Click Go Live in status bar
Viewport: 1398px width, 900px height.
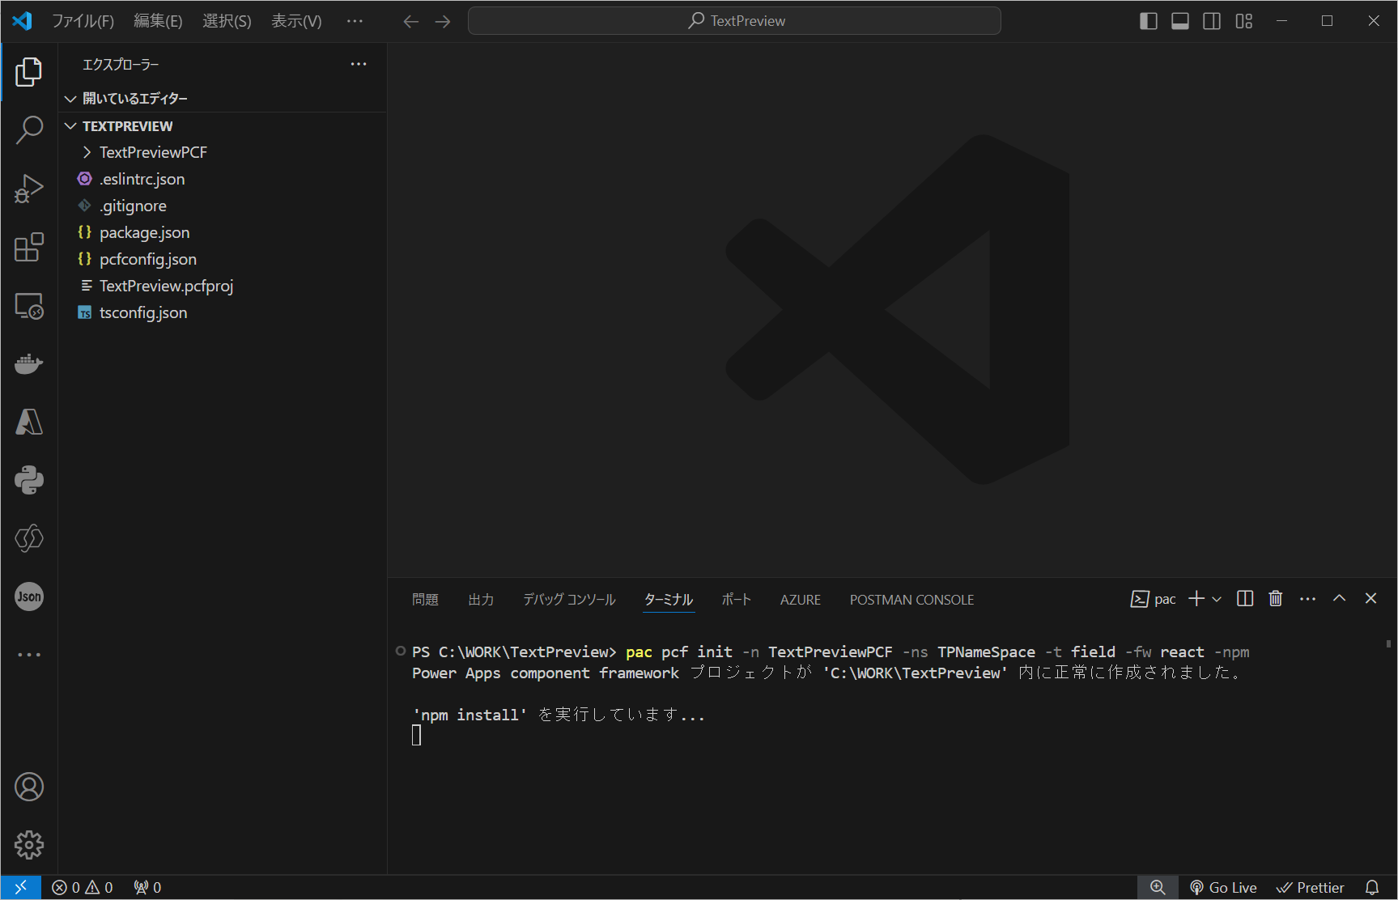click(1223, 887)
